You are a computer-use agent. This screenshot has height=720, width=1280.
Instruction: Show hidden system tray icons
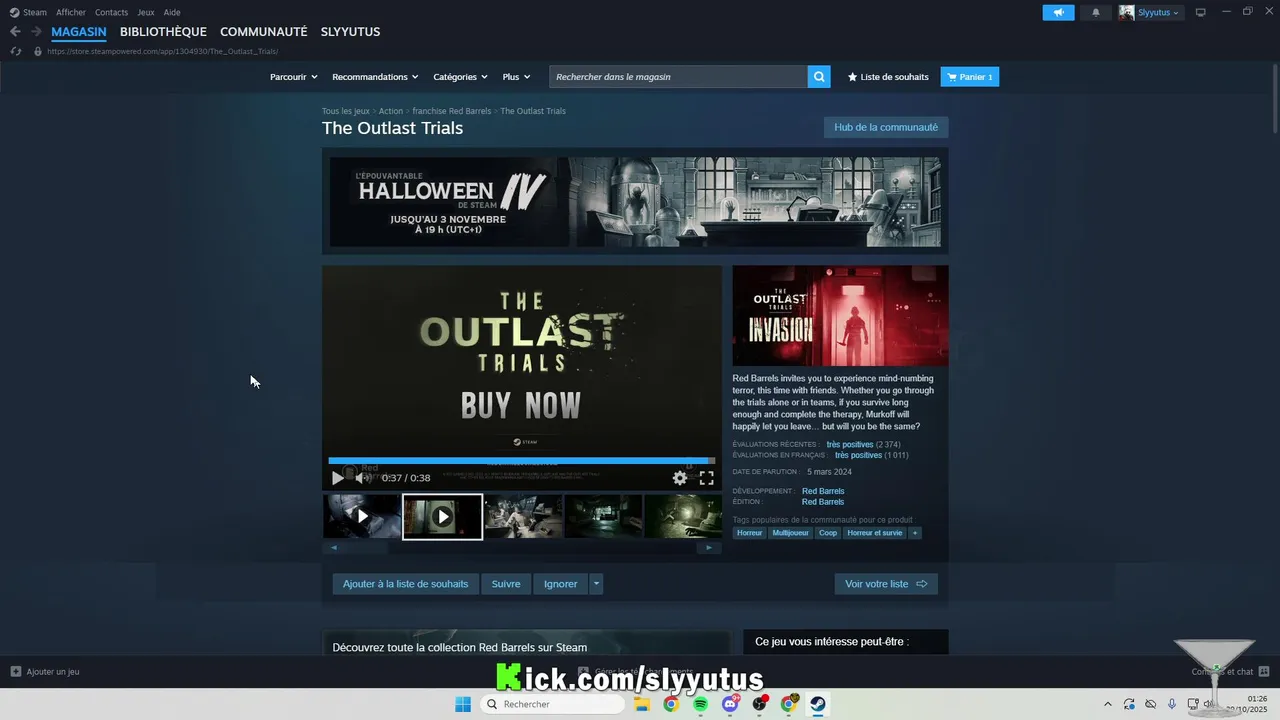1107,704
